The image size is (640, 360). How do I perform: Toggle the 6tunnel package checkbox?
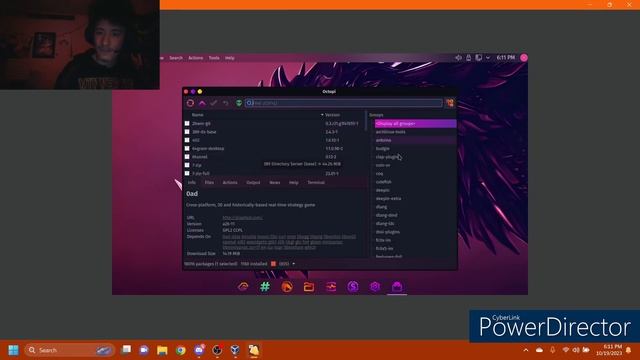click(187, 157)
